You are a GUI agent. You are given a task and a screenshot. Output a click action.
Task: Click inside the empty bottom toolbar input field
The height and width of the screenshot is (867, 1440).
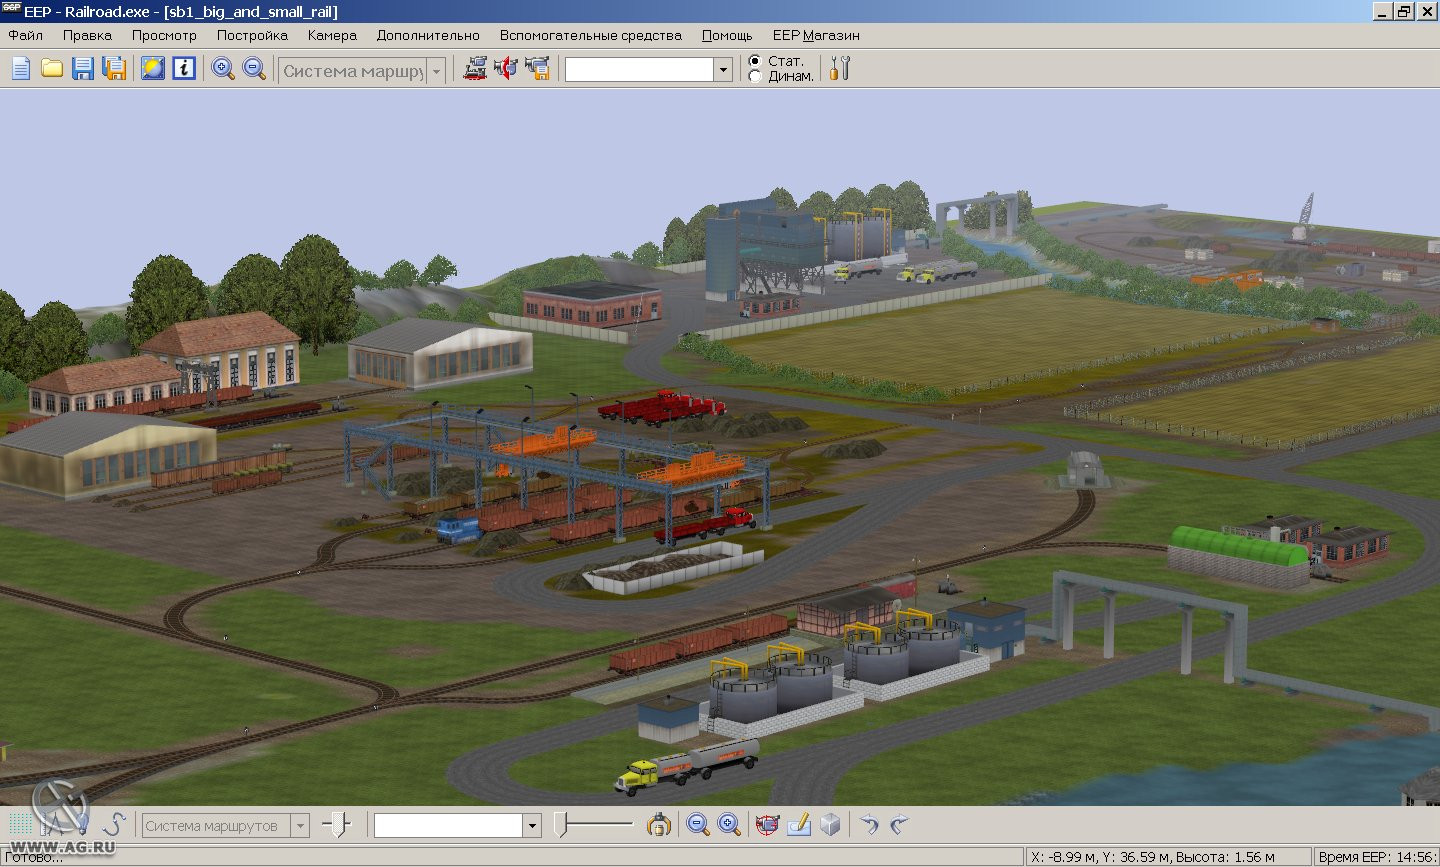point(449,826)
